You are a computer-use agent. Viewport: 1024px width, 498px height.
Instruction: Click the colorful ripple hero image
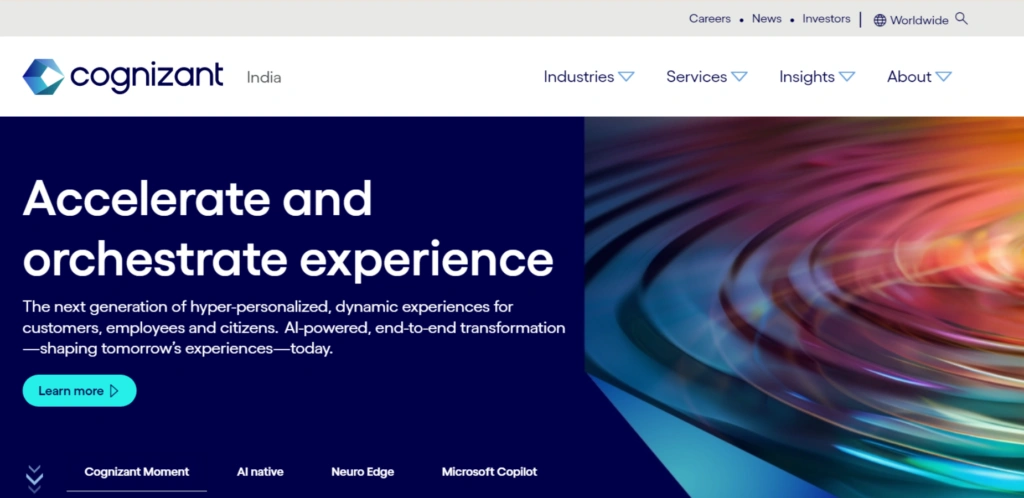point(804,307)
